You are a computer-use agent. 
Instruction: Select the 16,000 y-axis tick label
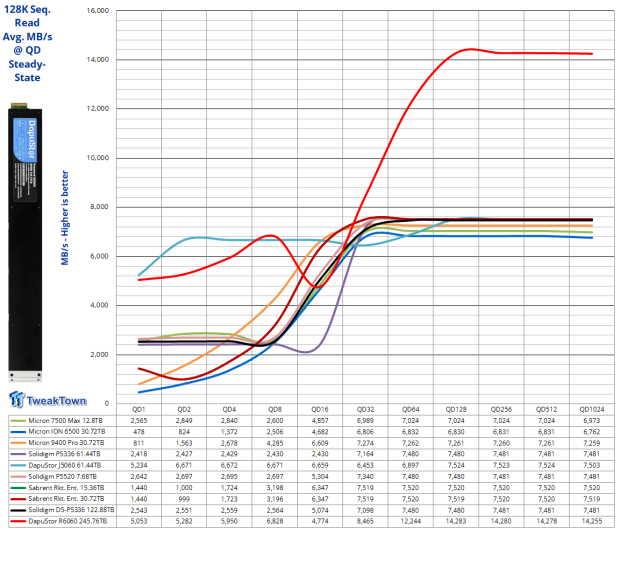coord(98,11)
